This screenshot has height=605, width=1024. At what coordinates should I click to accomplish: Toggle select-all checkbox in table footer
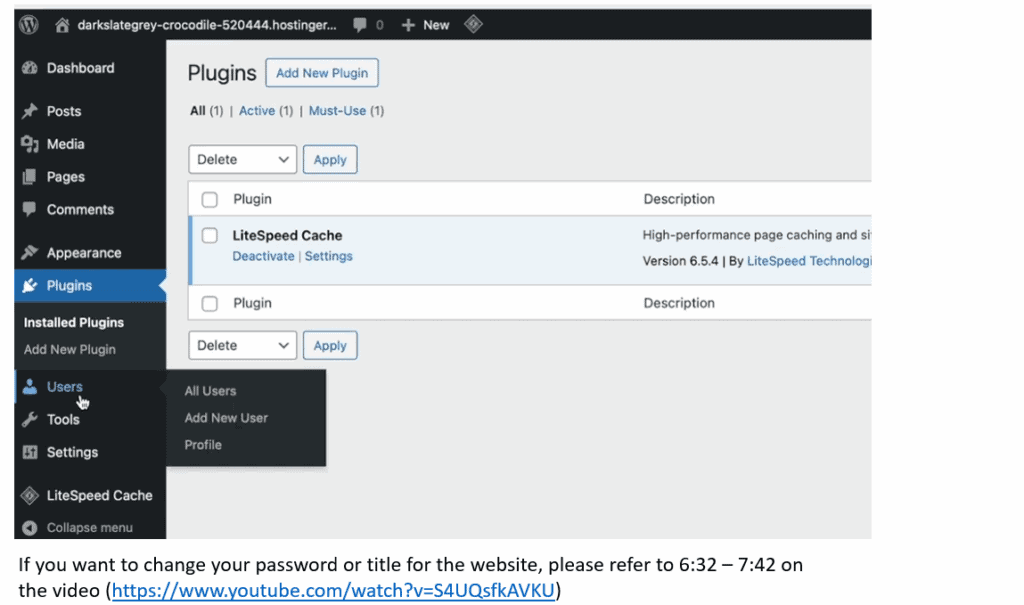coord(210,303)
